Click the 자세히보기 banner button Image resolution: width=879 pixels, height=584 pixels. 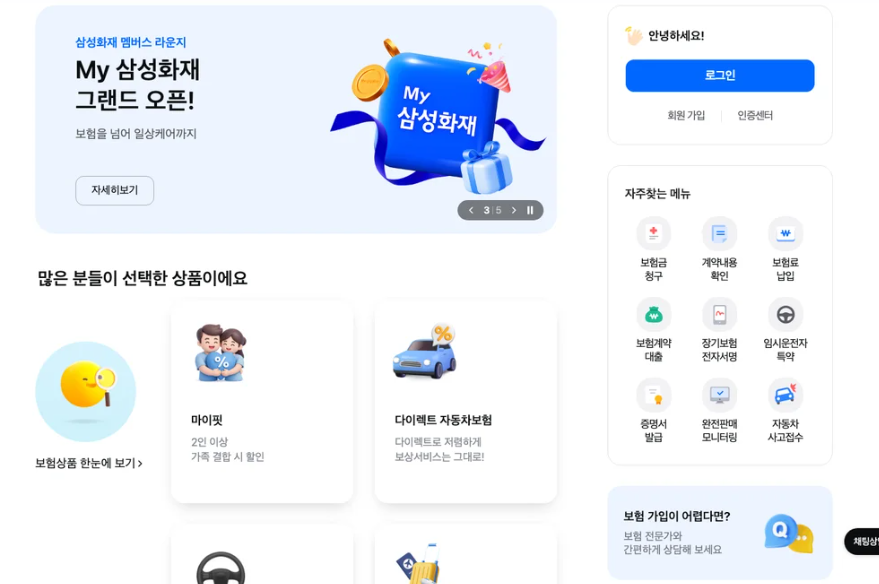pos(114,191)
